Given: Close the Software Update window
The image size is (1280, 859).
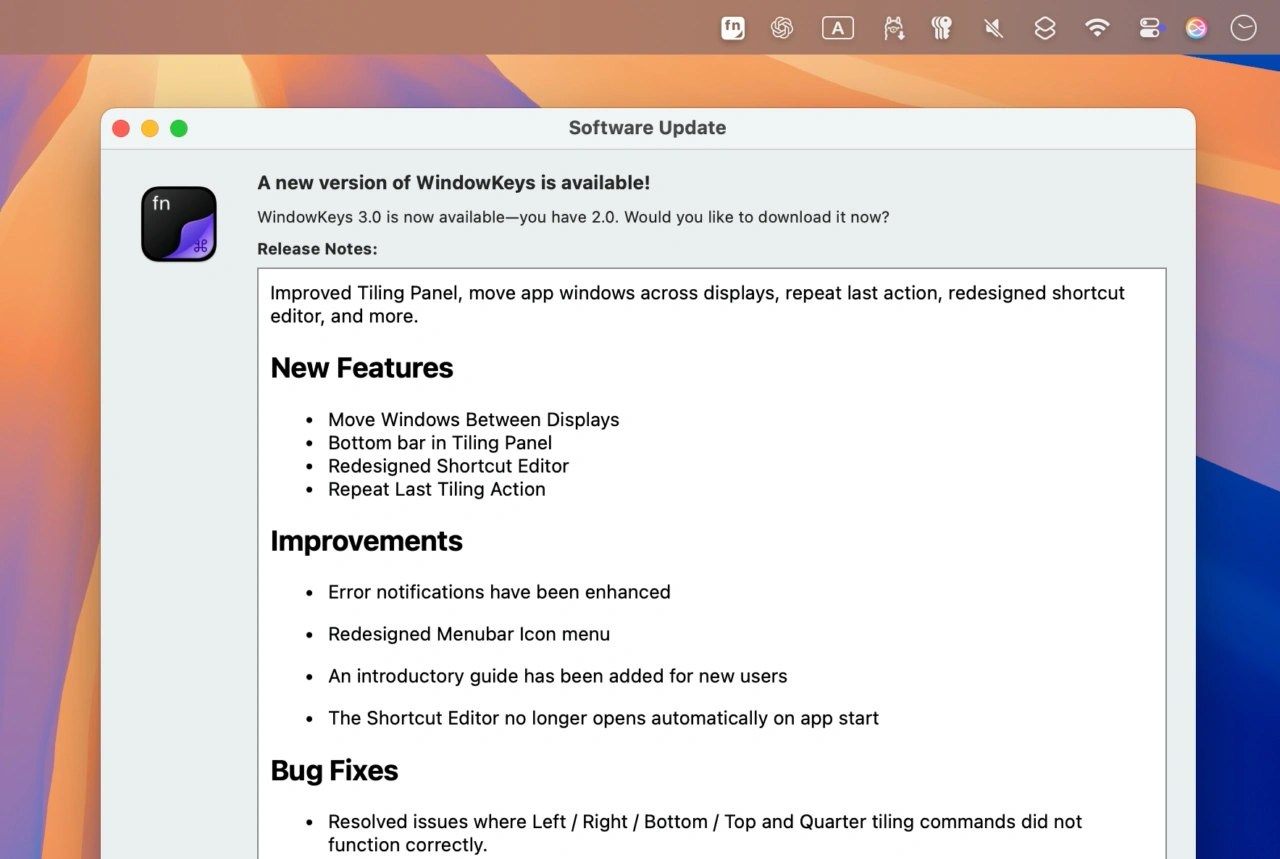Looking at the screenshot, I should (121, 128).
